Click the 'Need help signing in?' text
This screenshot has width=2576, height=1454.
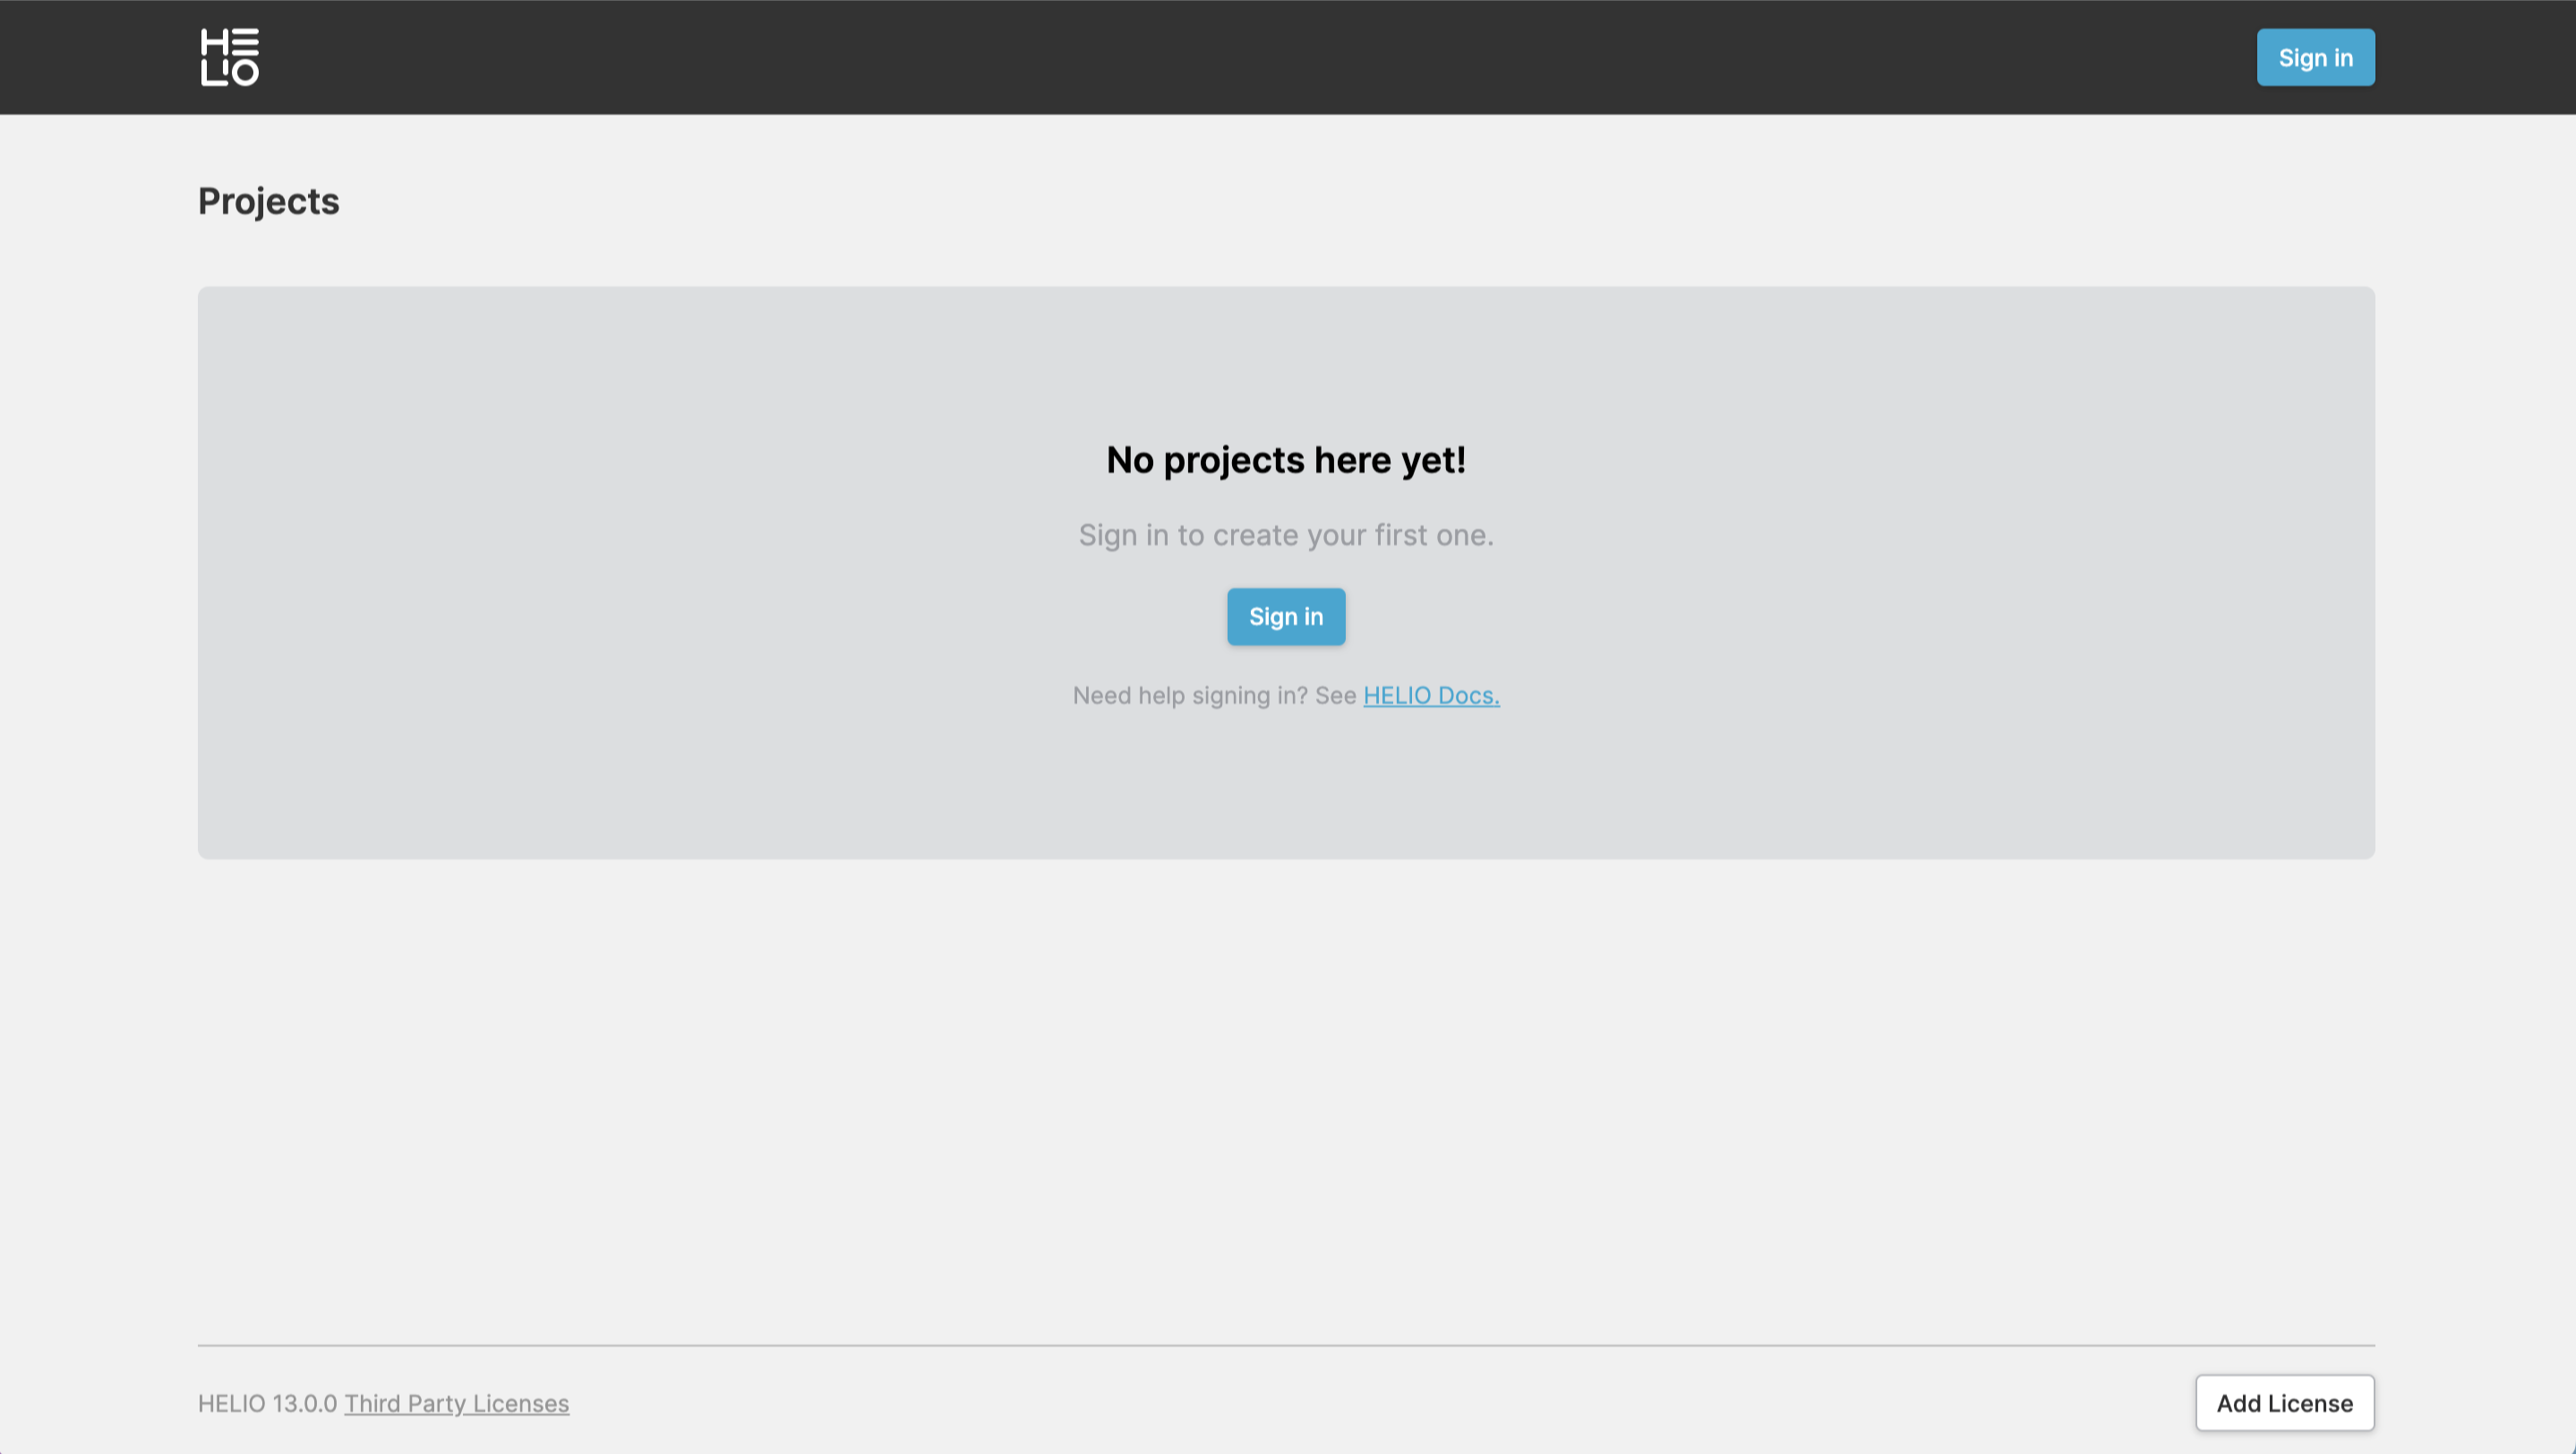pos(1189,695)
